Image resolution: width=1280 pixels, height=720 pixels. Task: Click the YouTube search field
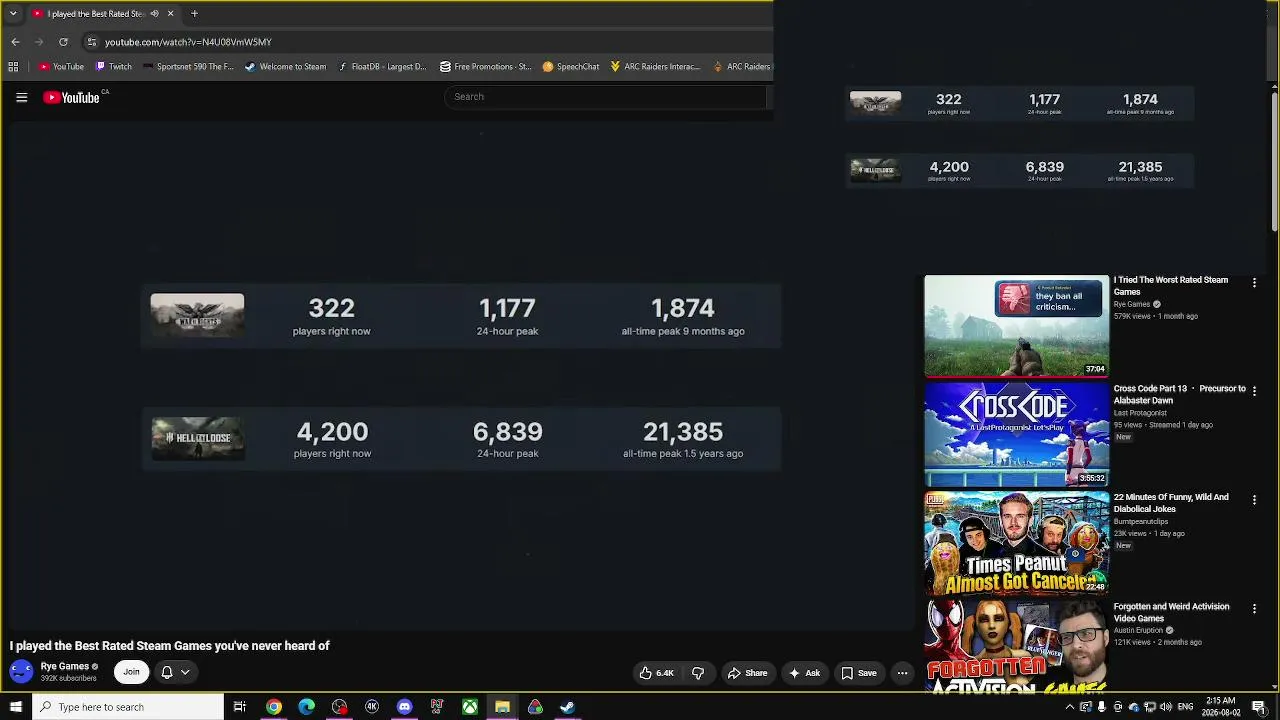click(606, 97)
